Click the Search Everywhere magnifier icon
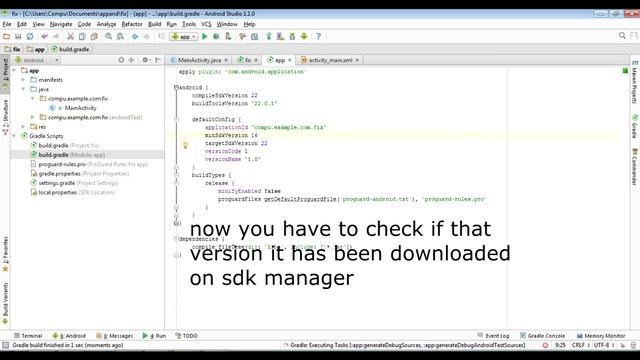The width and height of the screenshot is (640, 360). click(622, 36)
